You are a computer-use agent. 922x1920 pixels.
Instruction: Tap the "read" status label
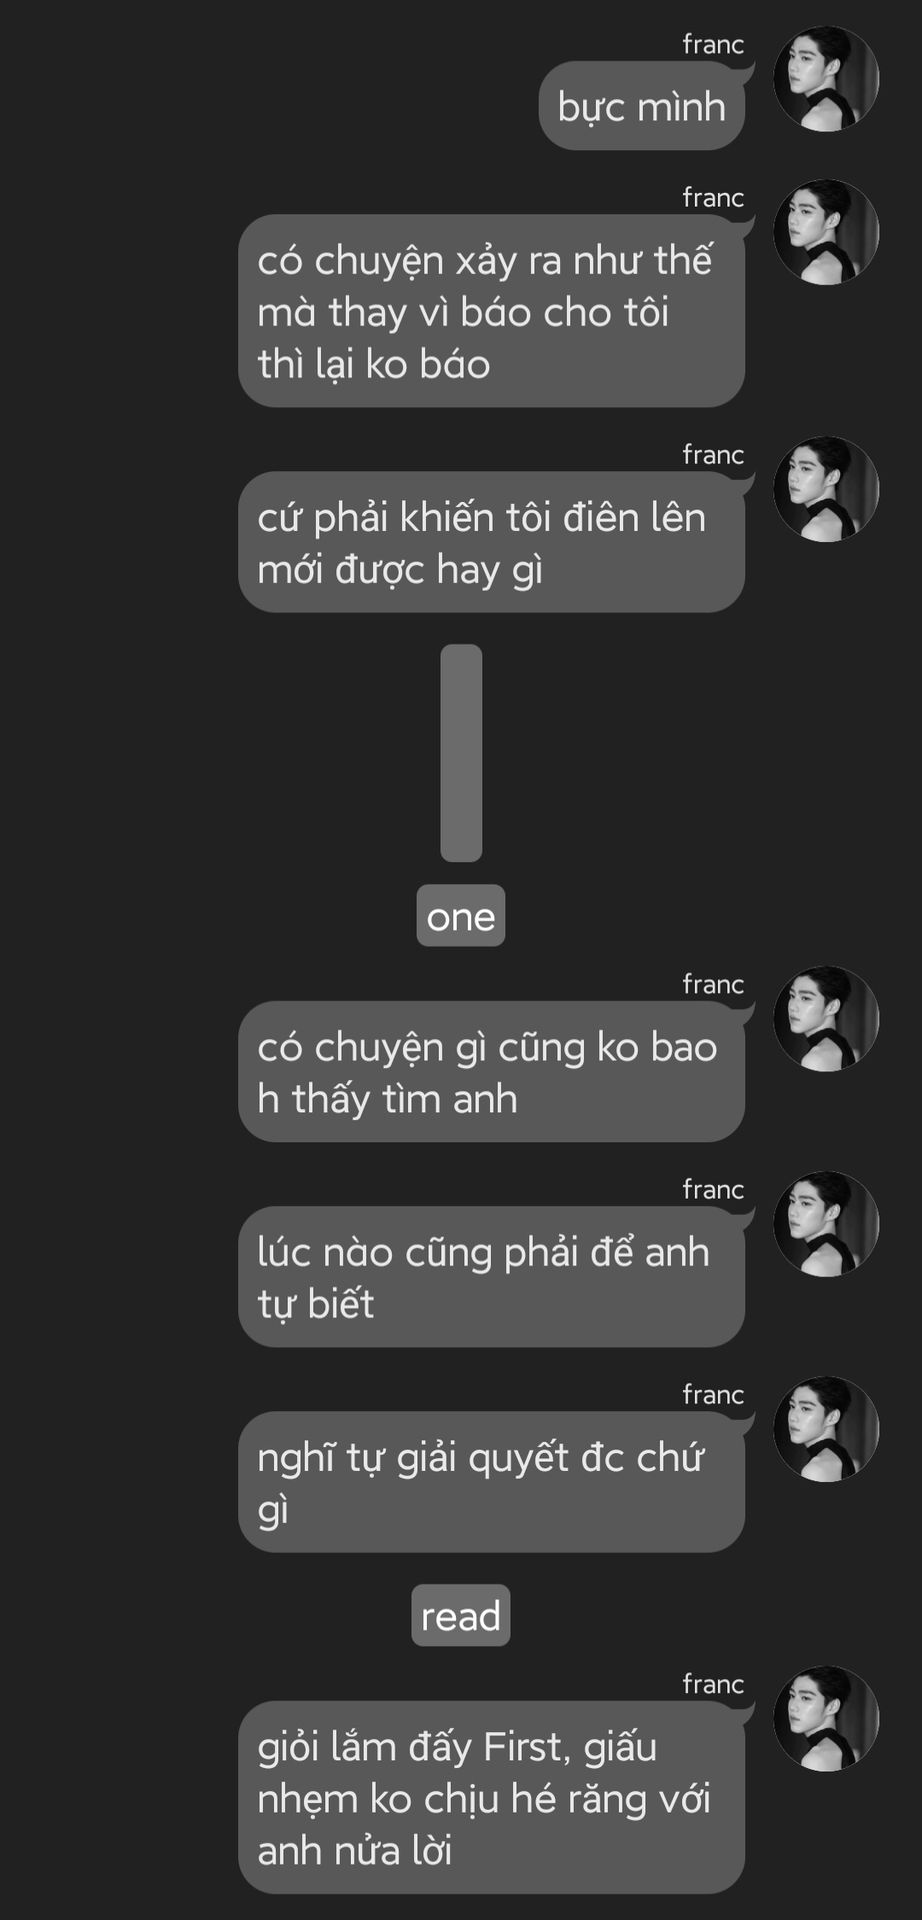click(x=461, y=1615)
